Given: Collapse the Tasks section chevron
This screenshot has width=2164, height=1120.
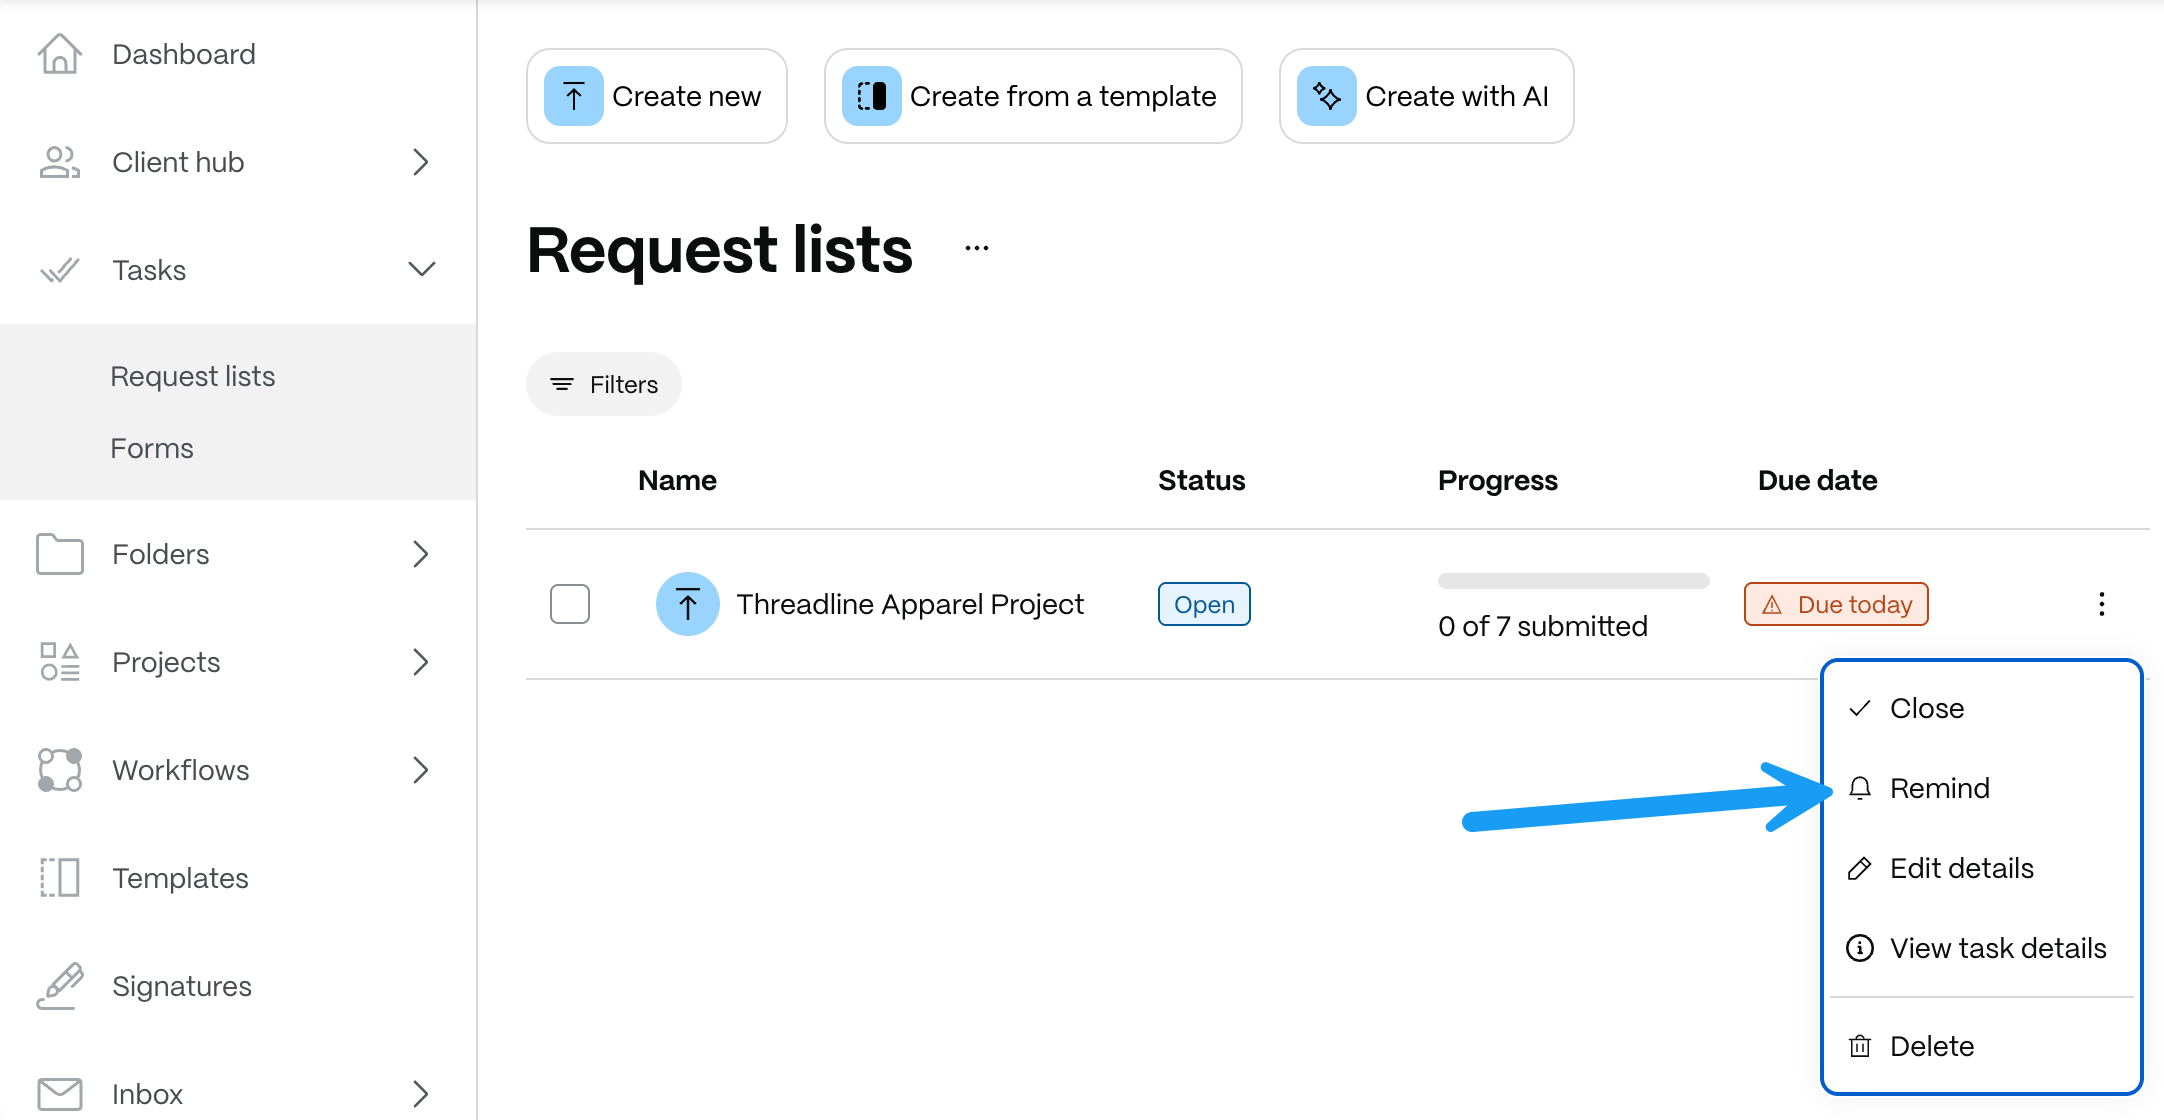Looking at the screenshot, I should click(x=422, y=270).
